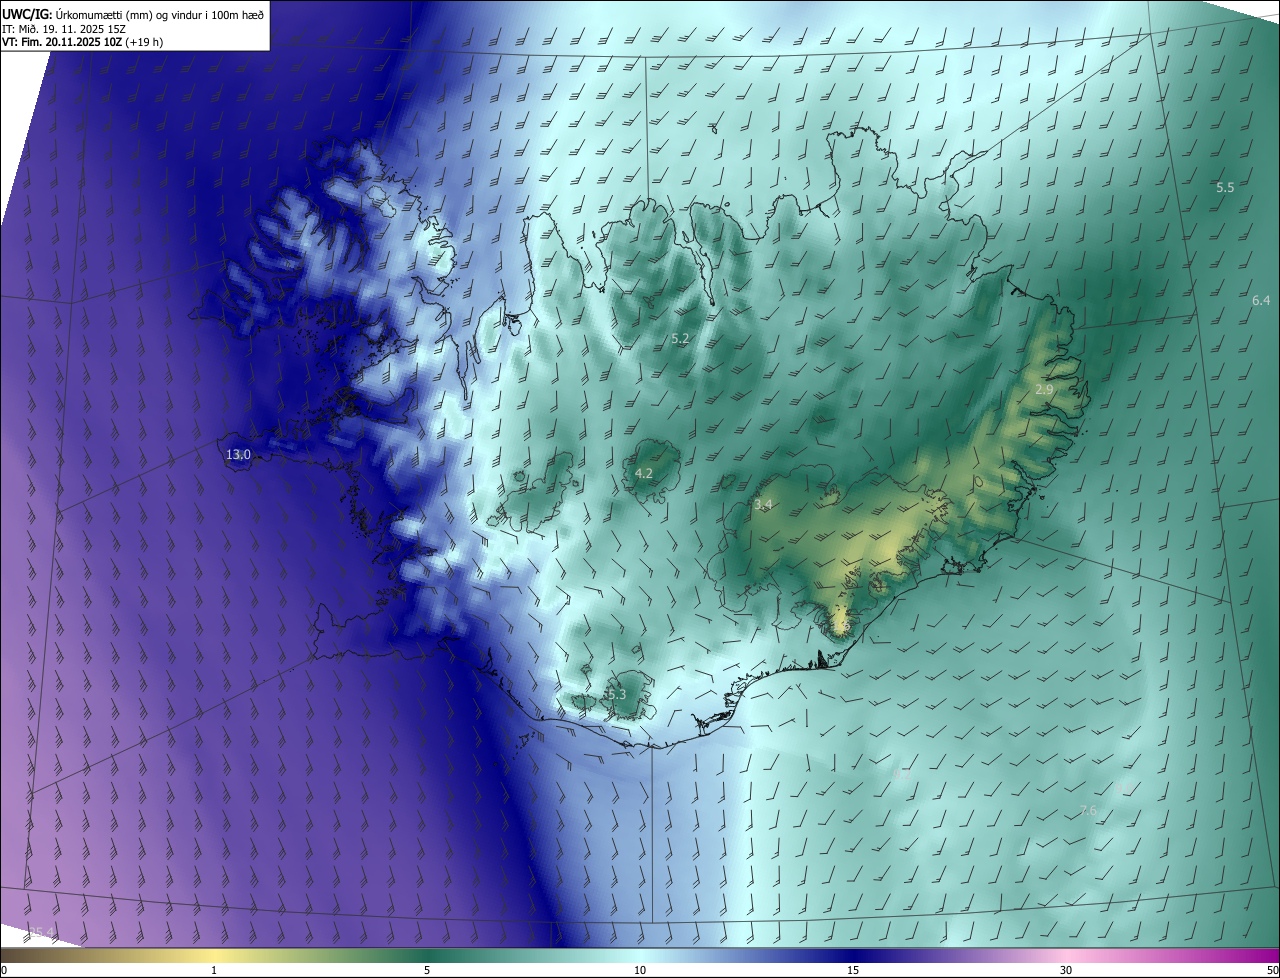Click the valid time line "VT: Fim. 20.11.2025 10Z (+19 h)"
The image size is (1280, 978).
pyautogui.click(x=83, y=43)
